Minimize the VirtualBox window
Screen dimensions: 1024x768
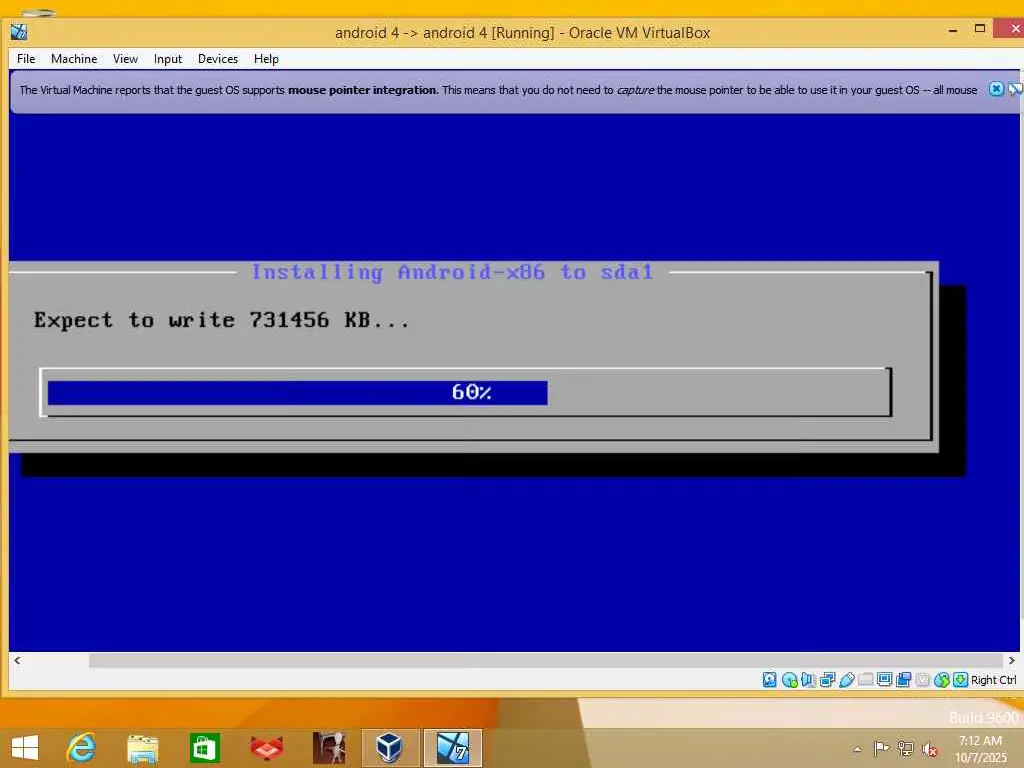(953, 30)
